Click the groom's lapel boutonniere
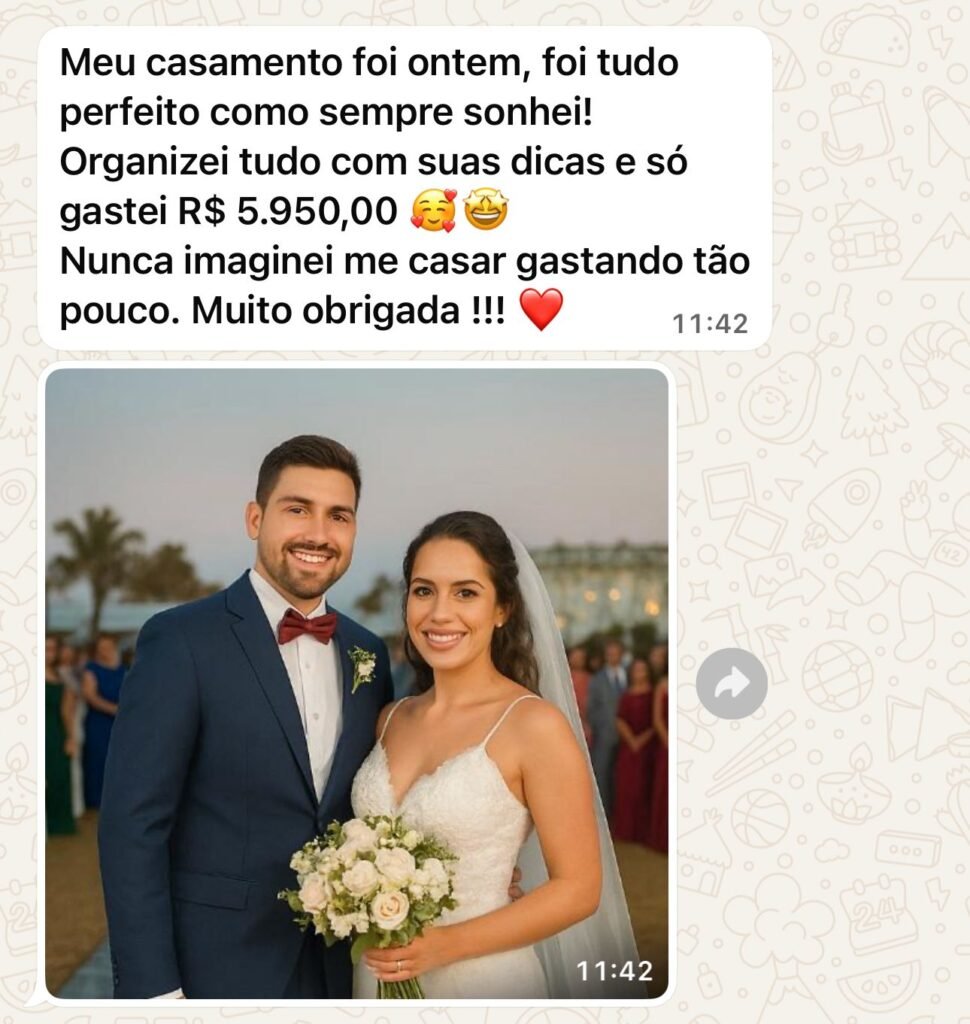This screenshot has width=970, height=1024. [362, 667]
